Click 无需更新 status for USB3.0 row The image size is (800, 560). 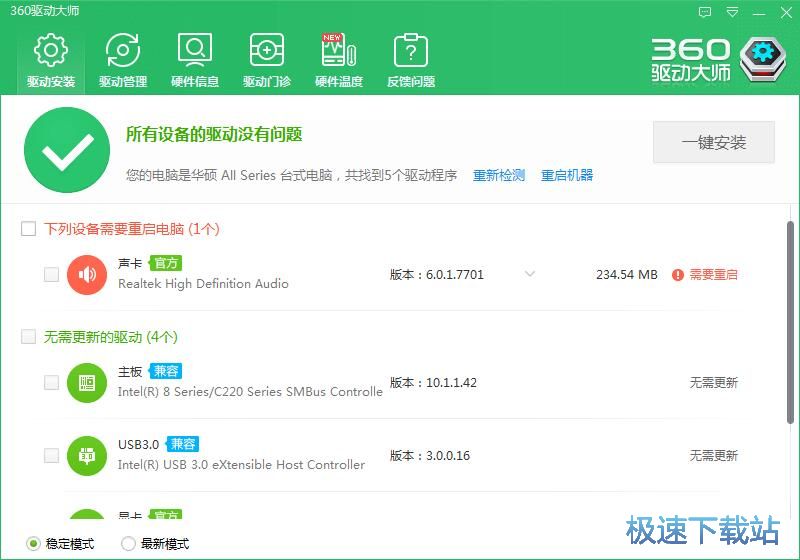tap(714, 455)
